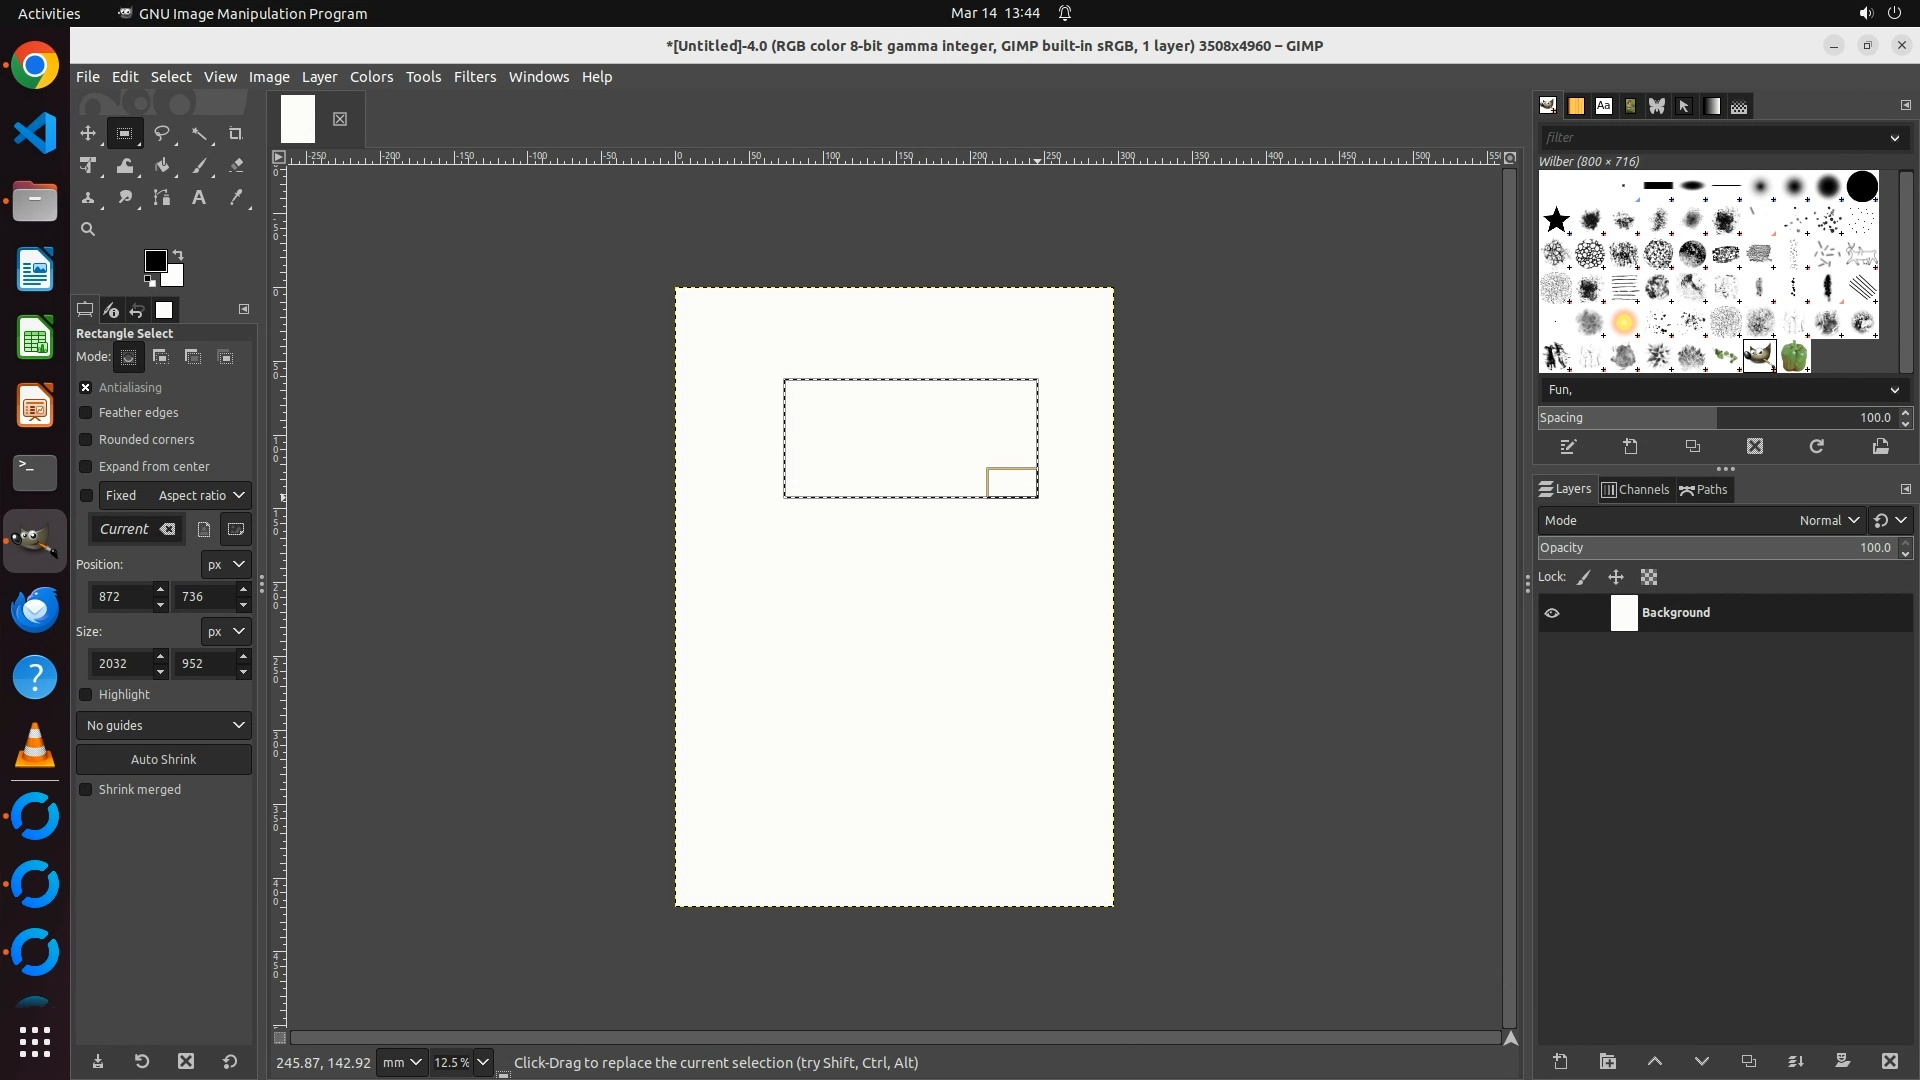Click the Move tool icon

tap(88, 134)
